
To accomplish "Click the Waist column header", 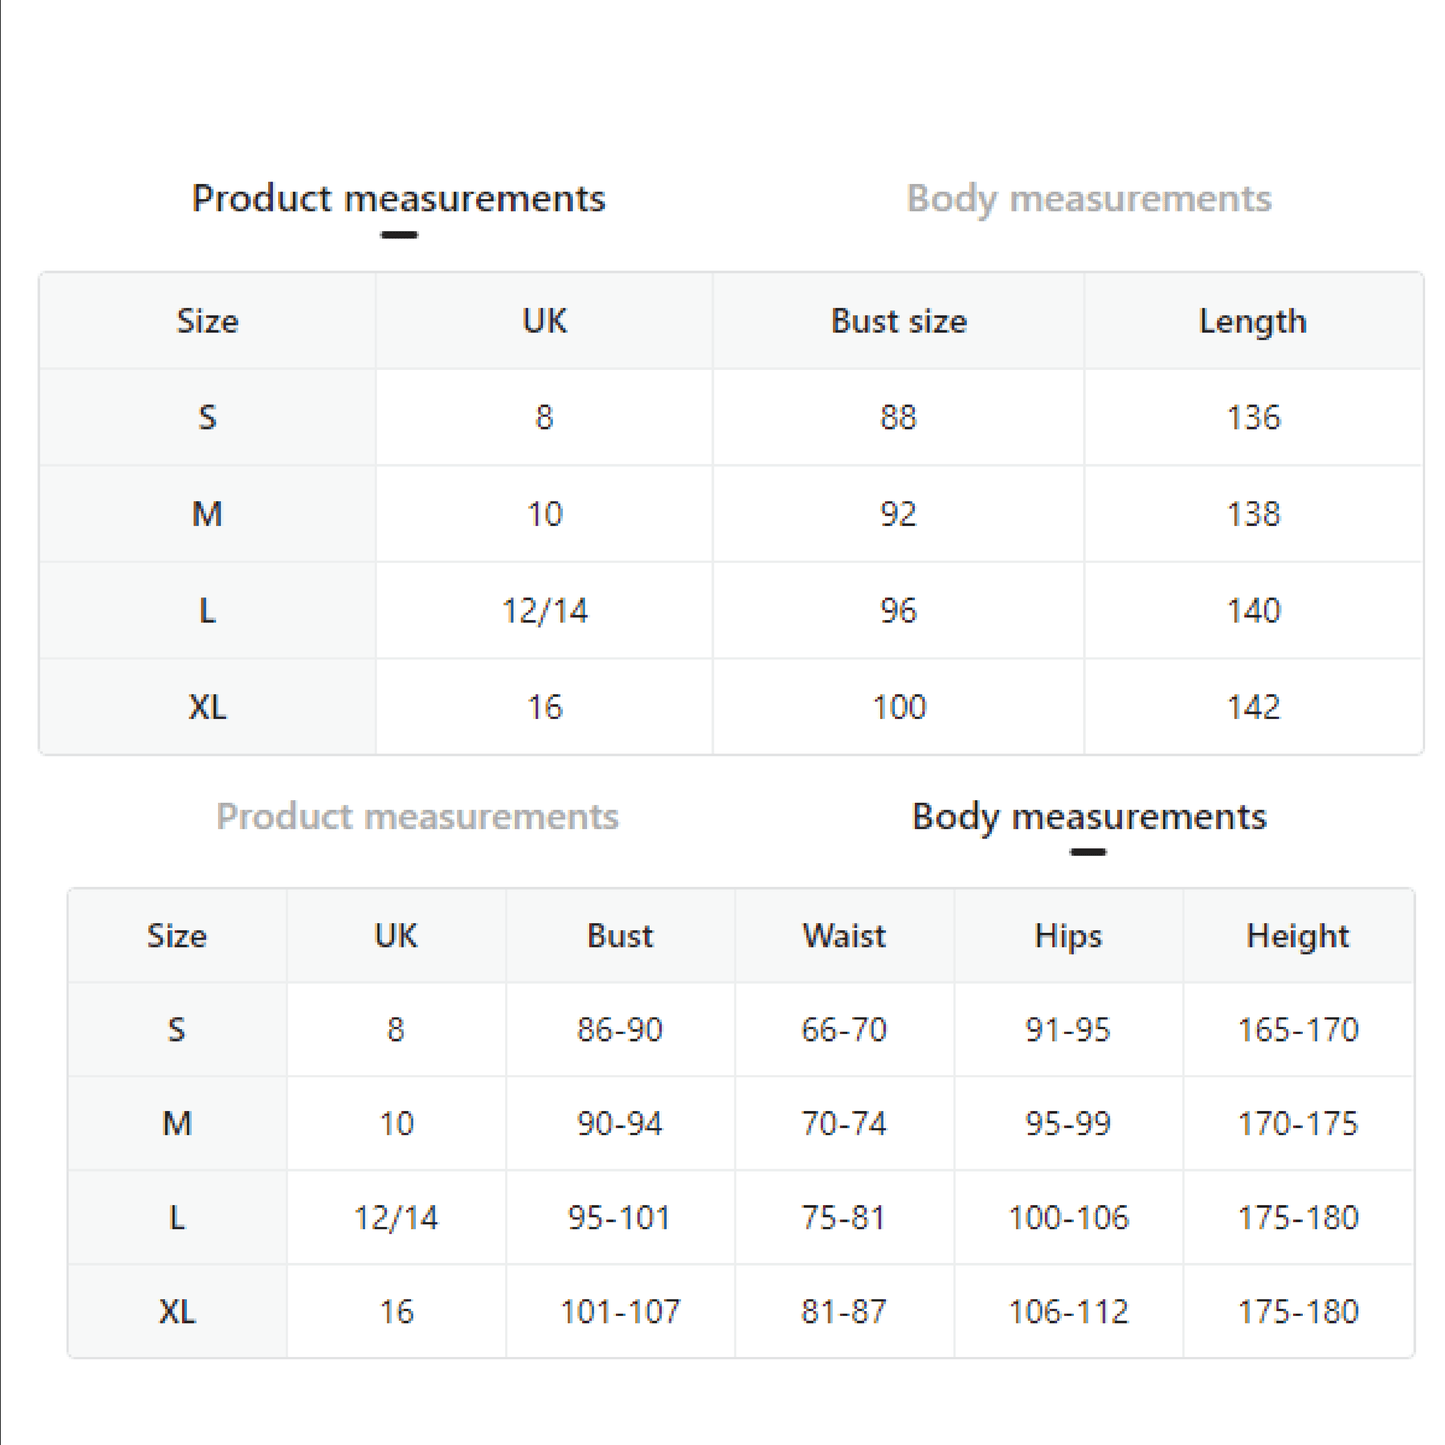I will (x=844, y=936).
